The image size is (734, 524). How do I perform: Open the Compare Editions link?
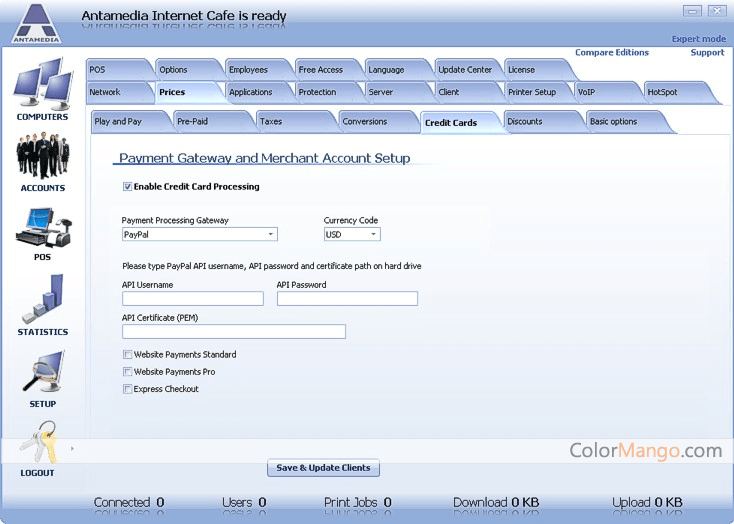[612, 53]
